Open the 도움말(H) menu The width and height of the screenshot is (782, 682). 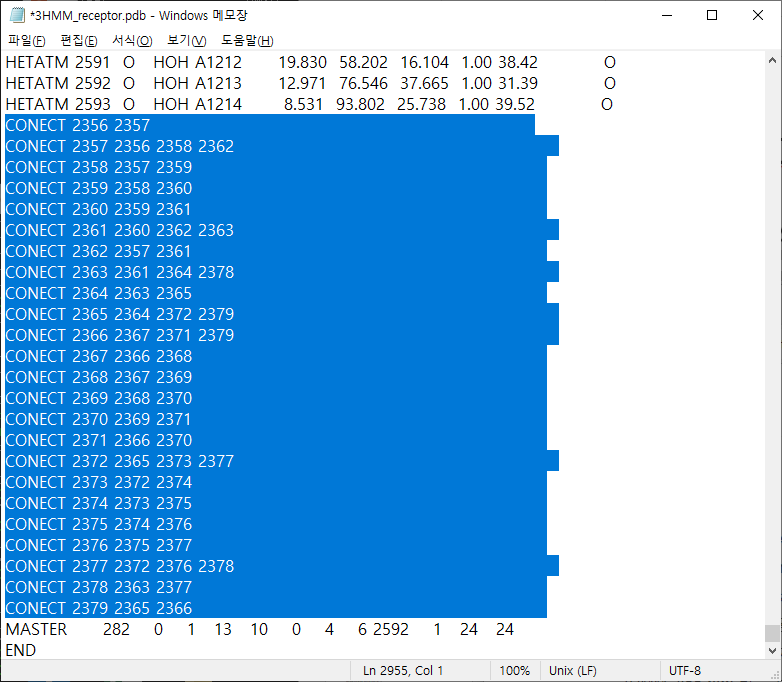pos(247,40)
